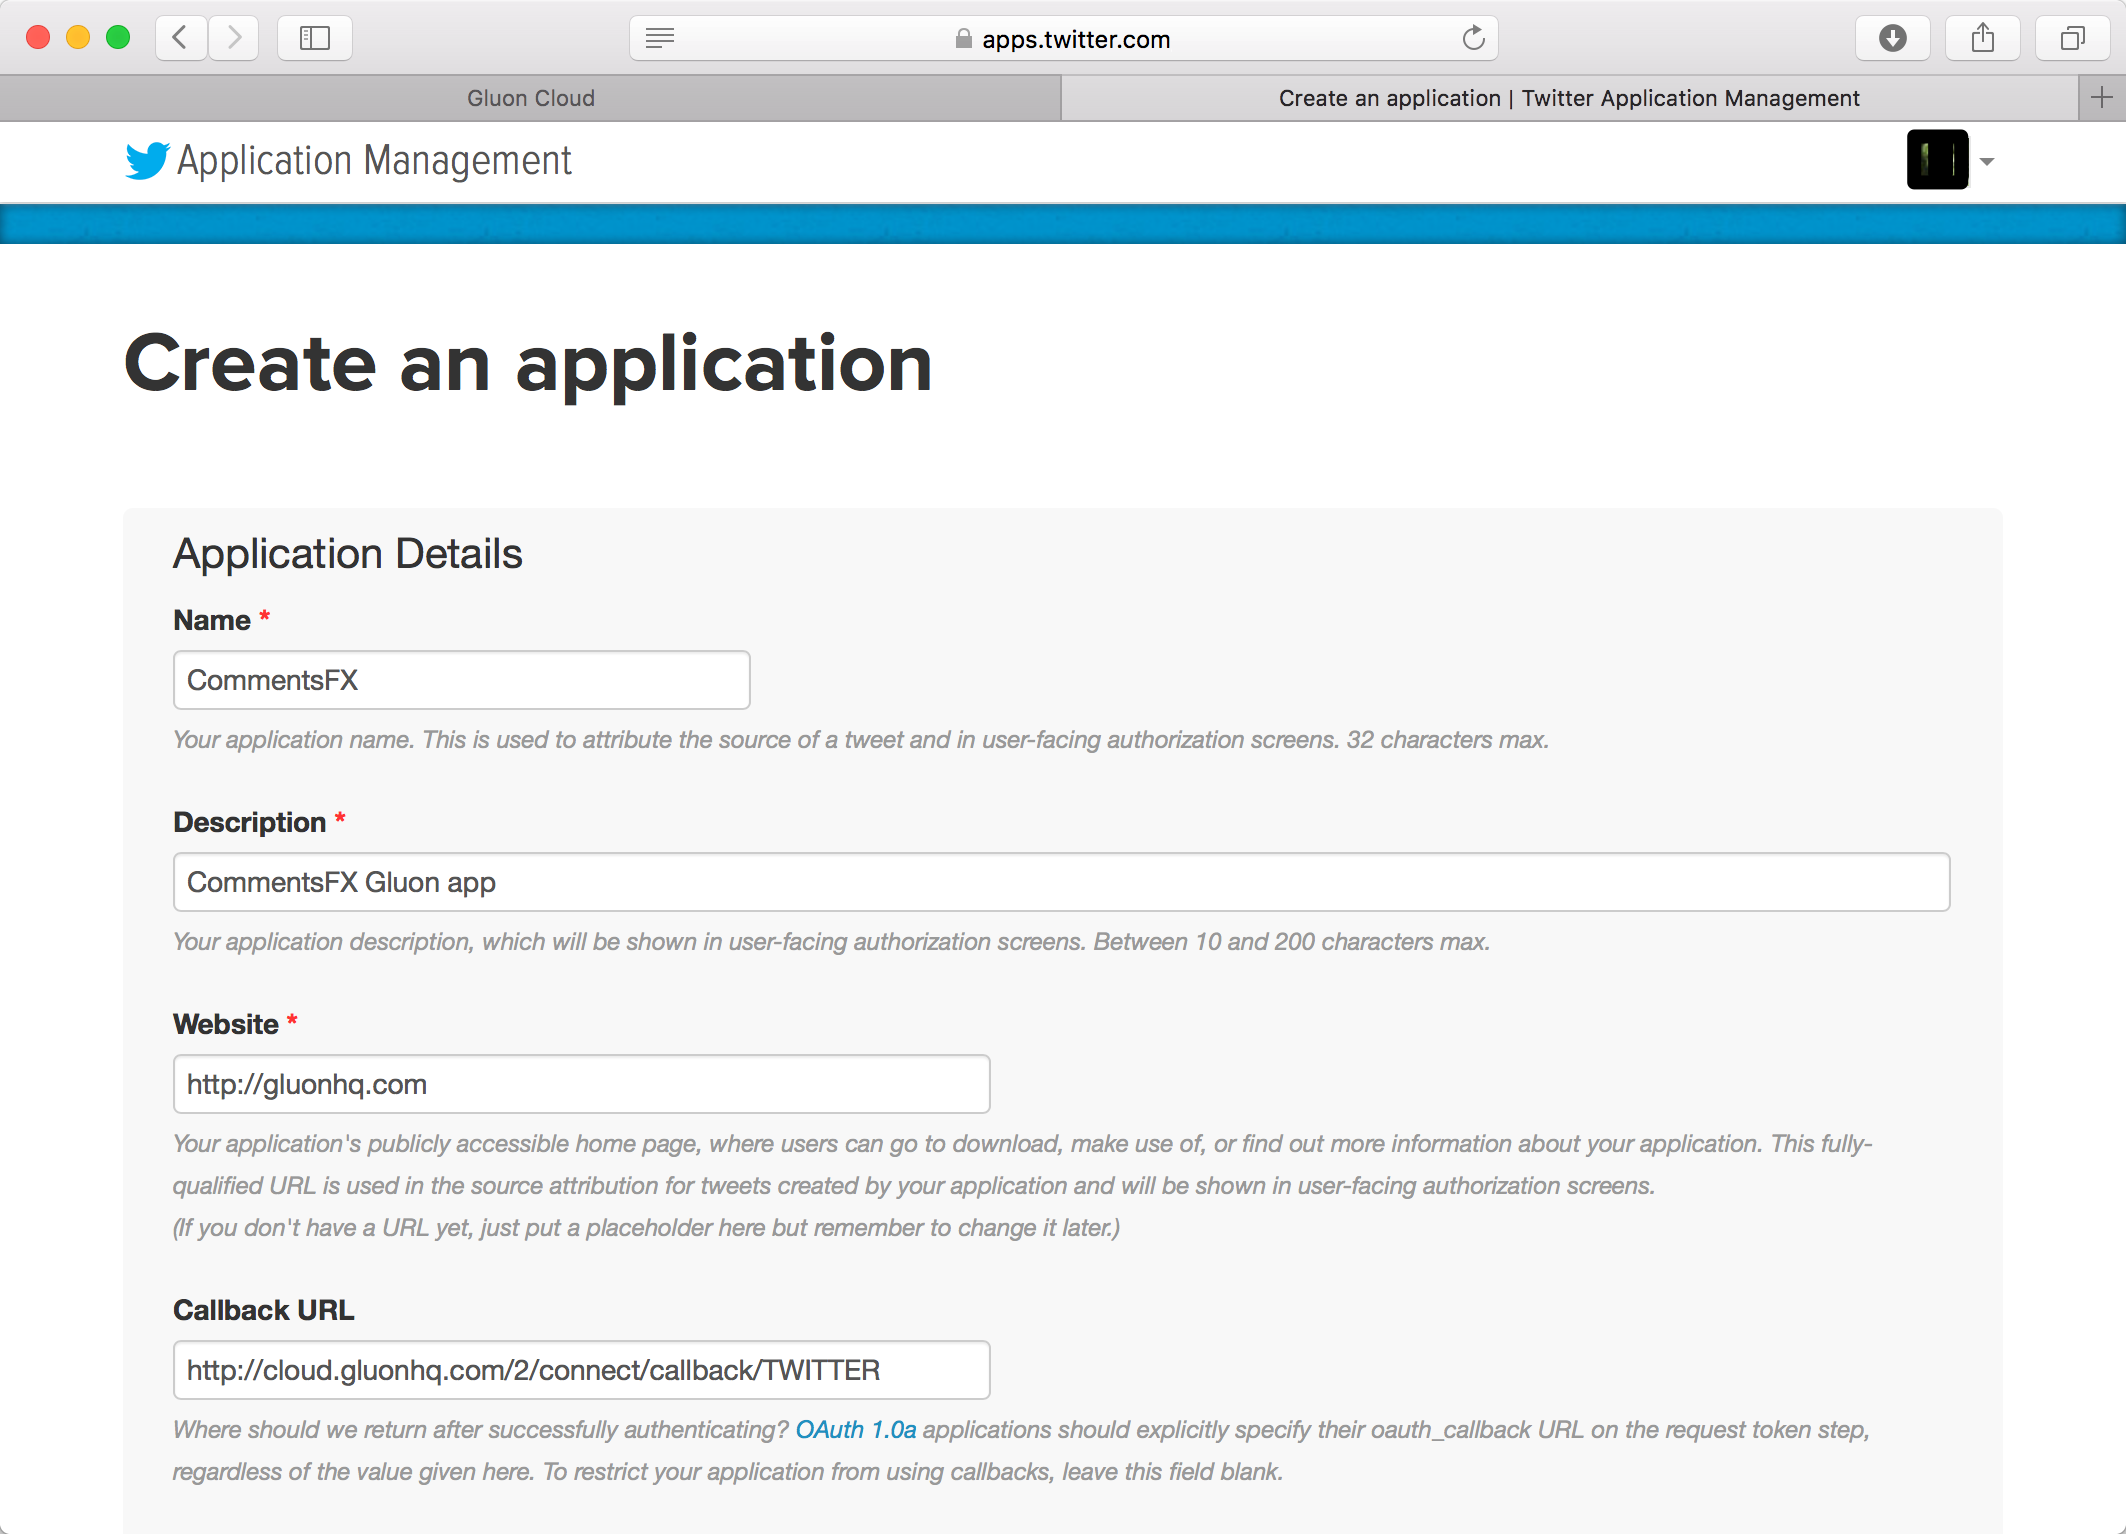Show all tabs overview
The image size is (2126, 1534).
[2072, 38]
